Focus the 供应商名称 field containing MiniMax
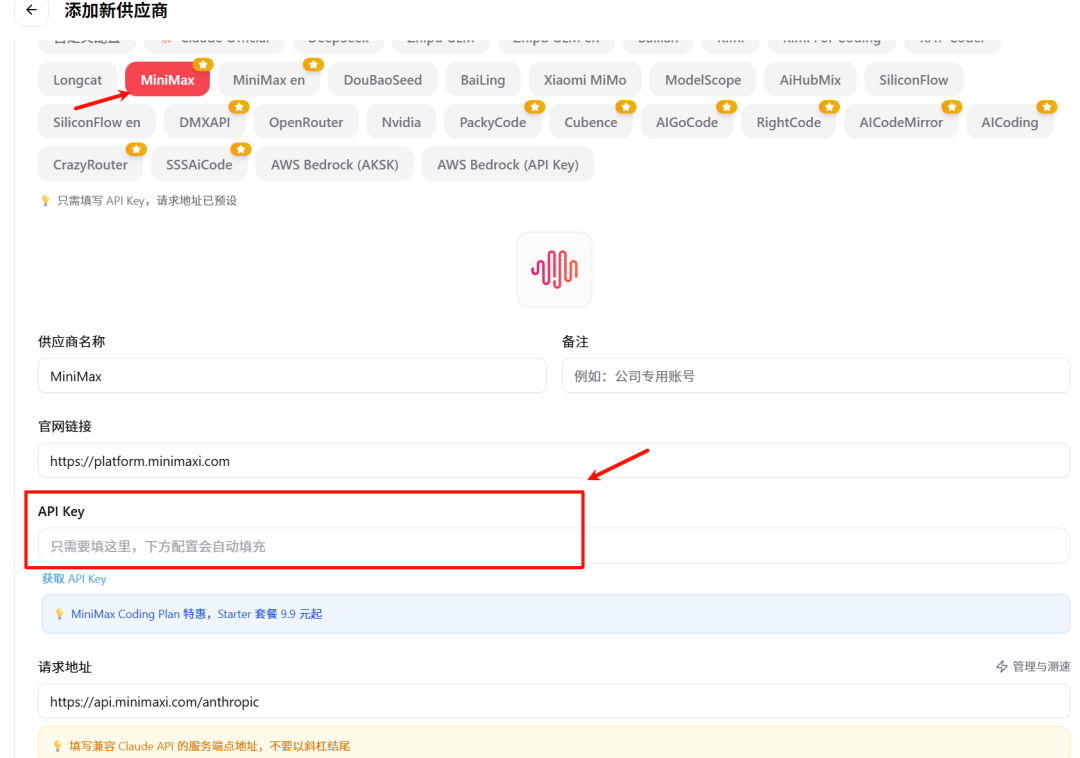This screenshot has width=1080, height=758. click(x=292, y=376)
